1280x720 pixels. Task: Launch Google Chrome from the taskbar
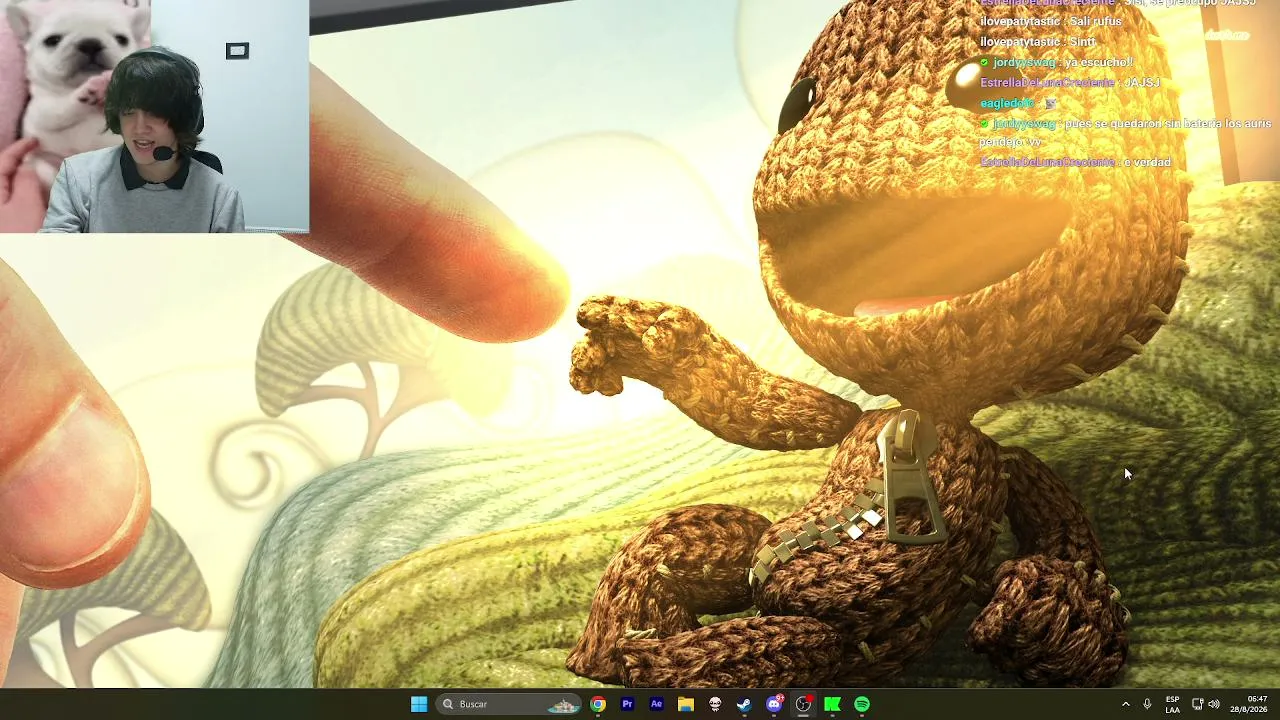(x=598, y=704)
